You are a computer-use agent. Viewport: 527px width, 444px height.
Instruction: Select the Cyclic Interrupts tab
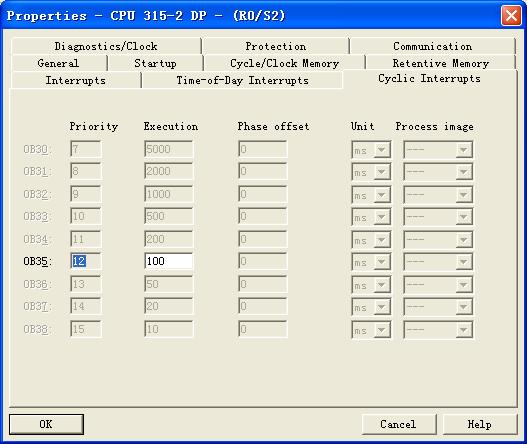[430, 79]
